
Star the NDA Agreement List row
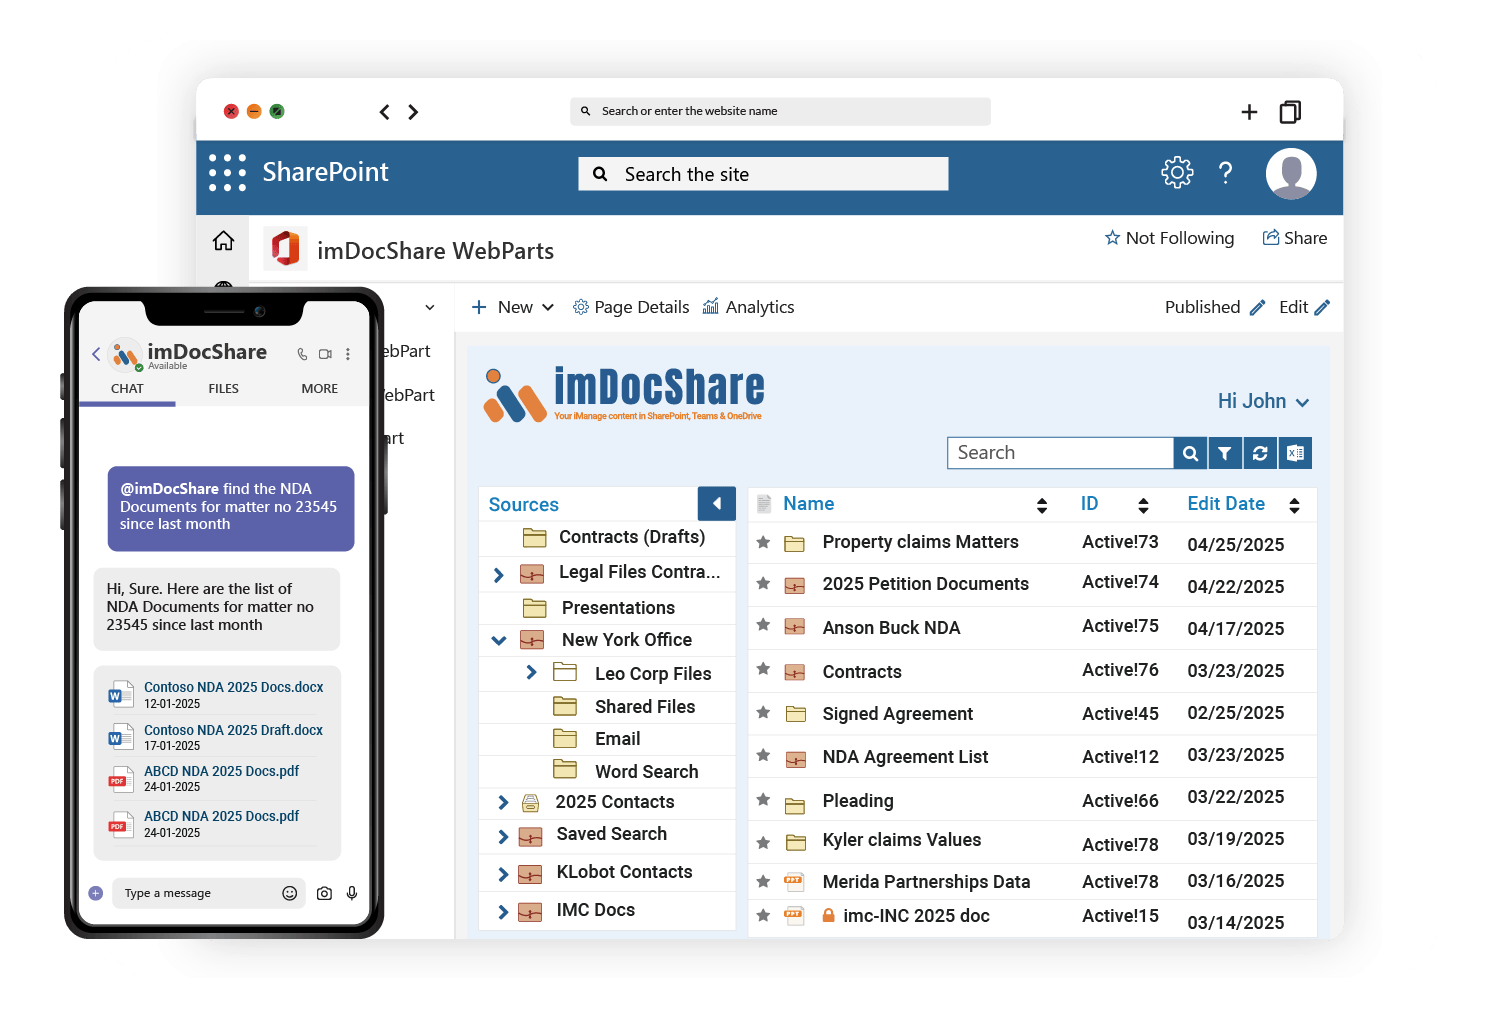(x=763, y=755)
